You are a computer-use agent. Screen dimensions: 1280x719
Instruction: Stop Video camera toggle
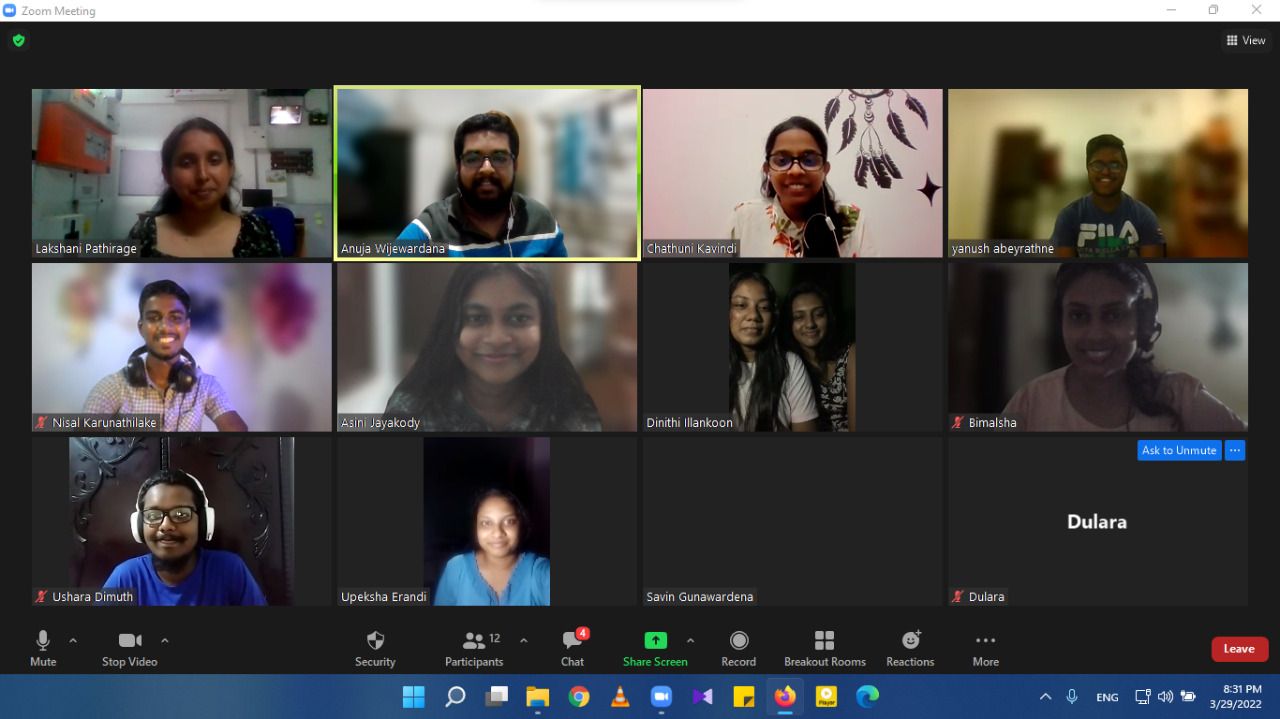129,648
